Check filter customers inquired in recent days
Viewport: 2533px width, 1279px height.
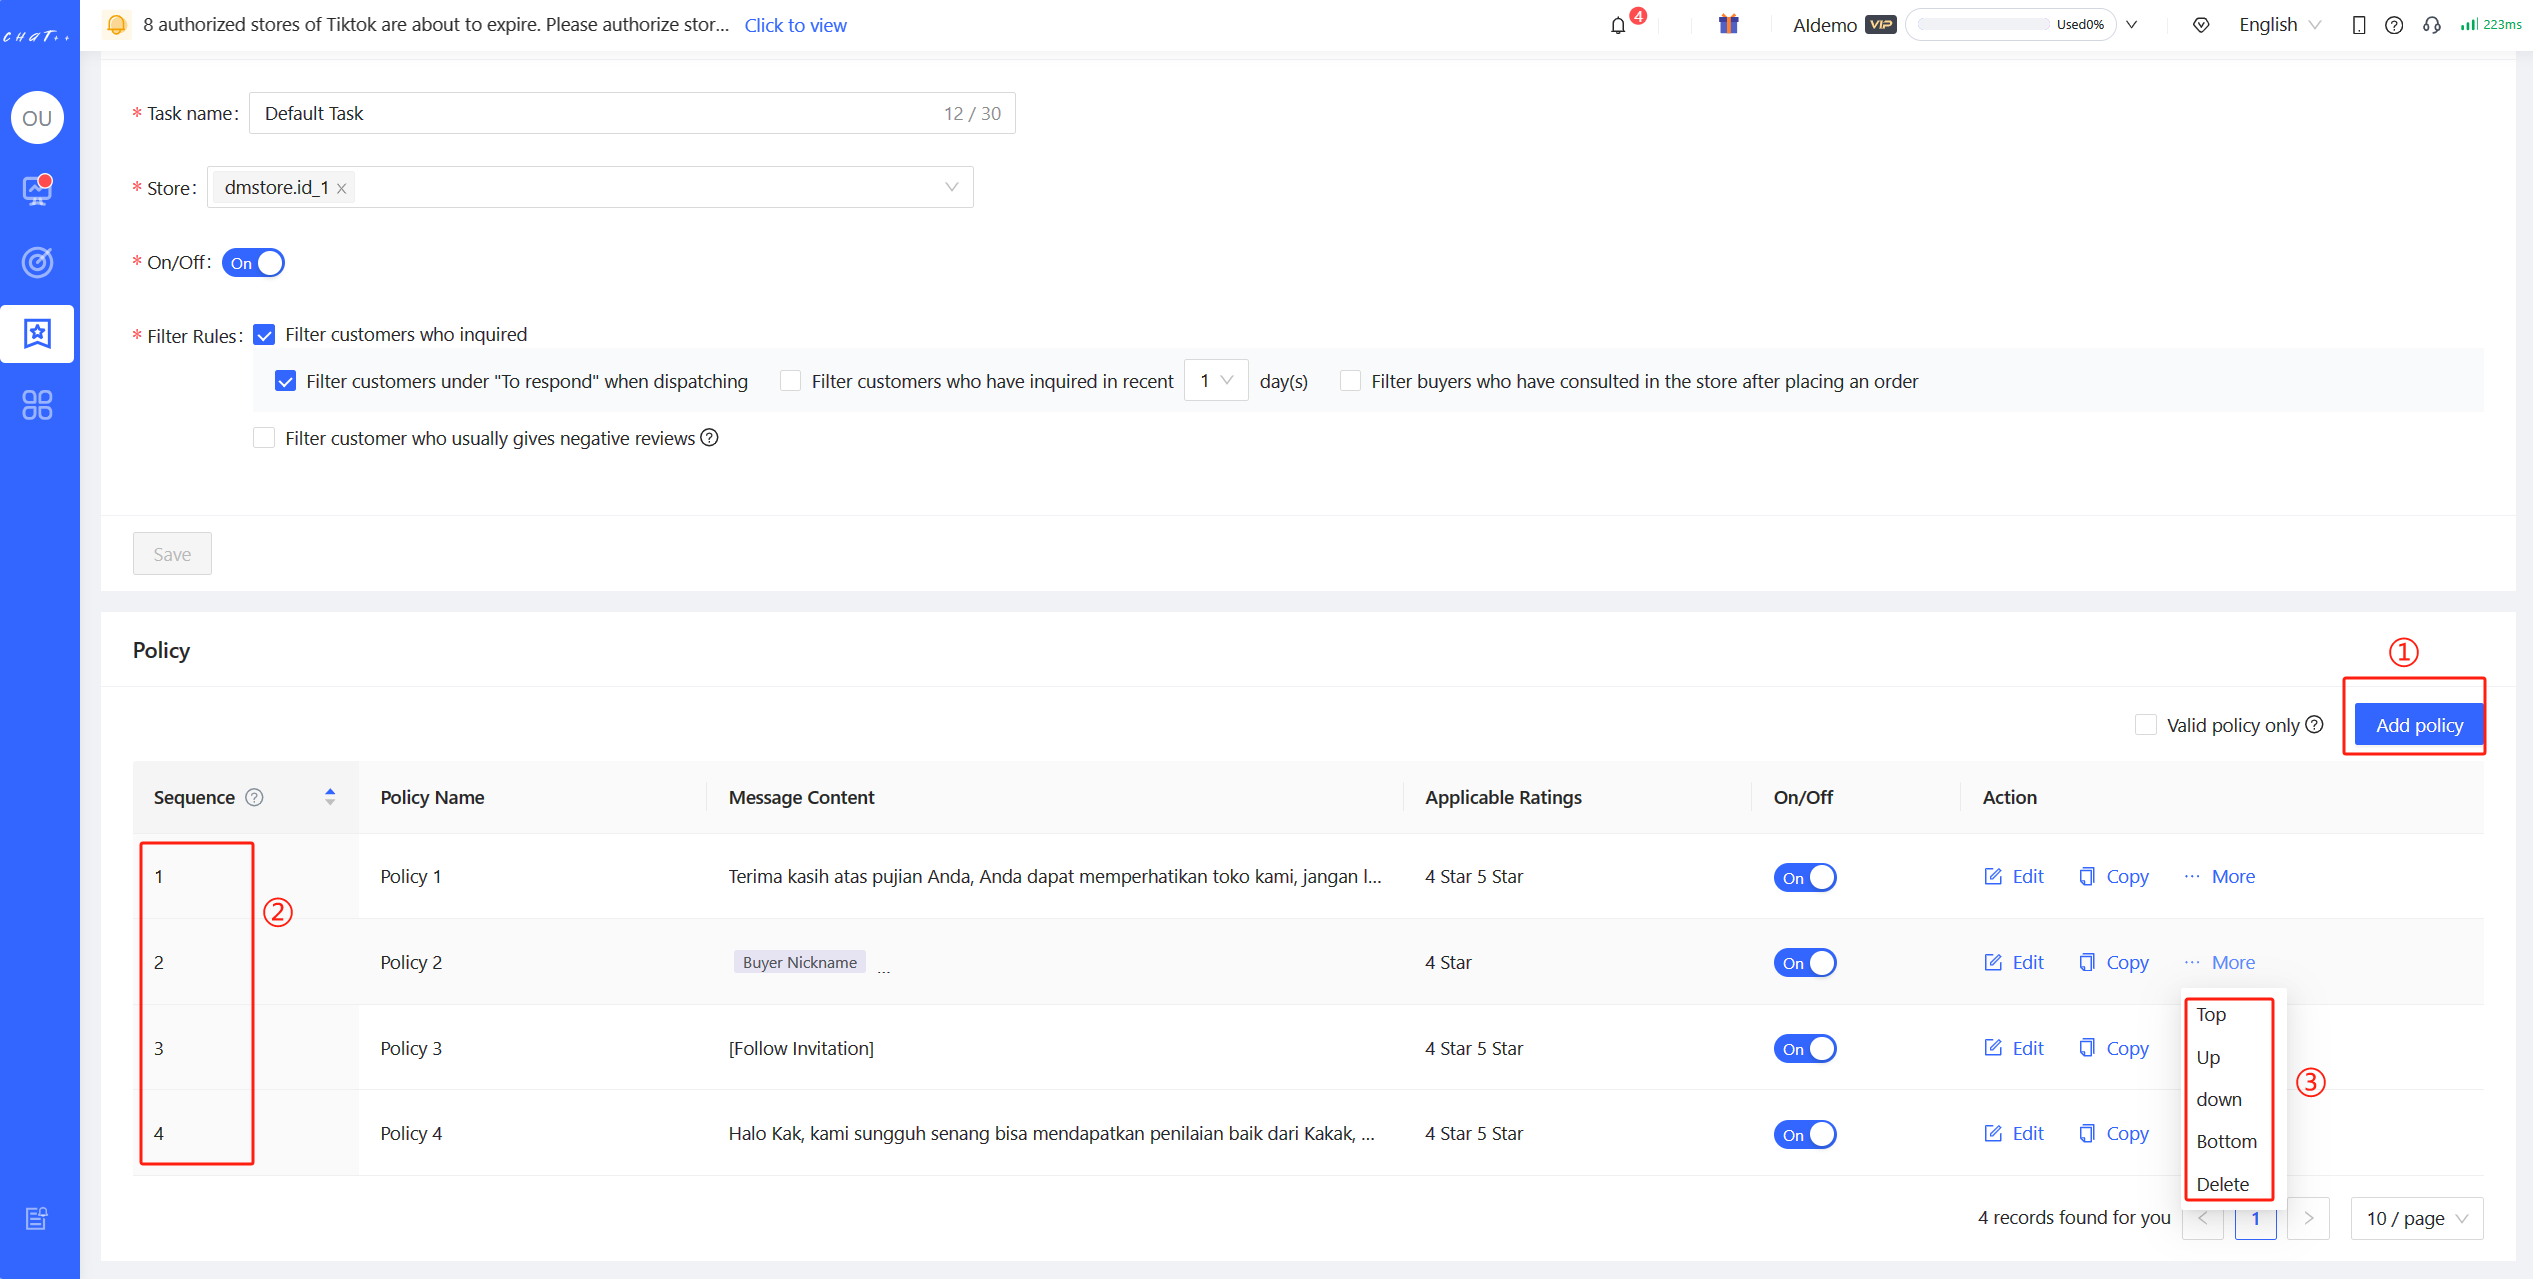(791, 381)
